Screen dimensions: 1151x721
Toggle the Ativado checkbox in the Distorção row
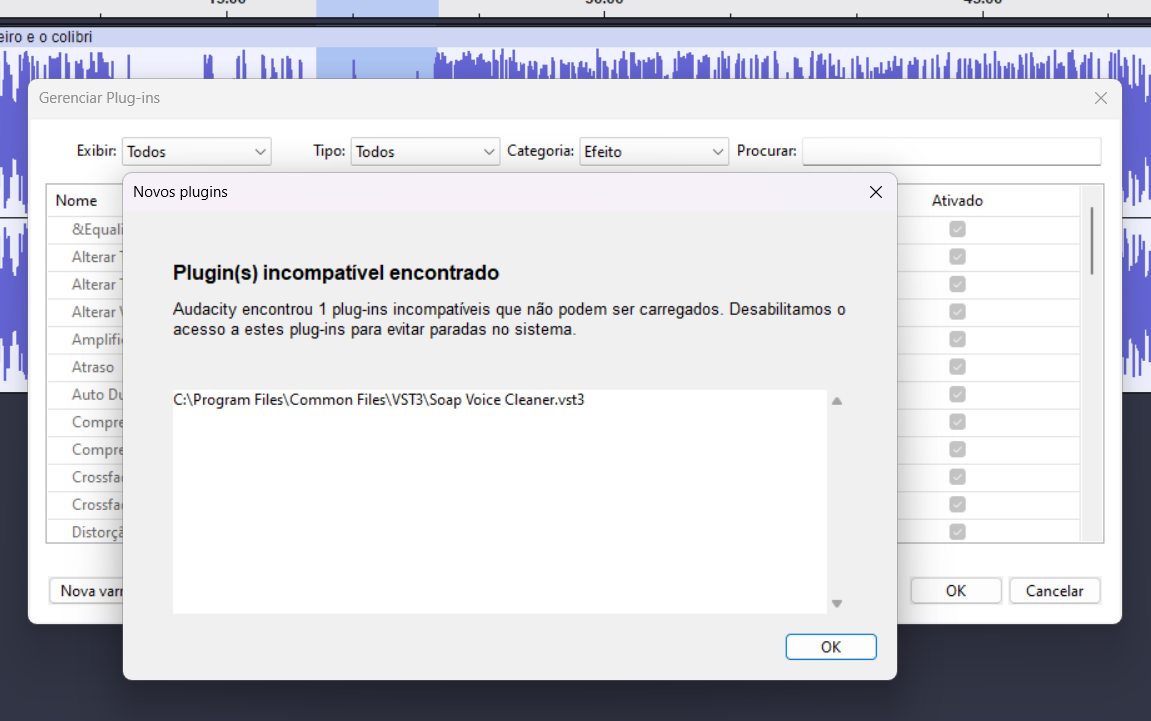coord(957,532)
